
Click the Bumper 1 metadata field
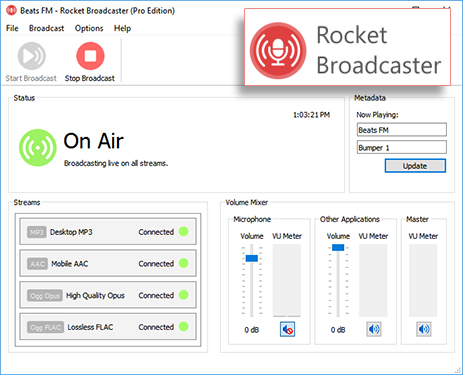[402, 147]
